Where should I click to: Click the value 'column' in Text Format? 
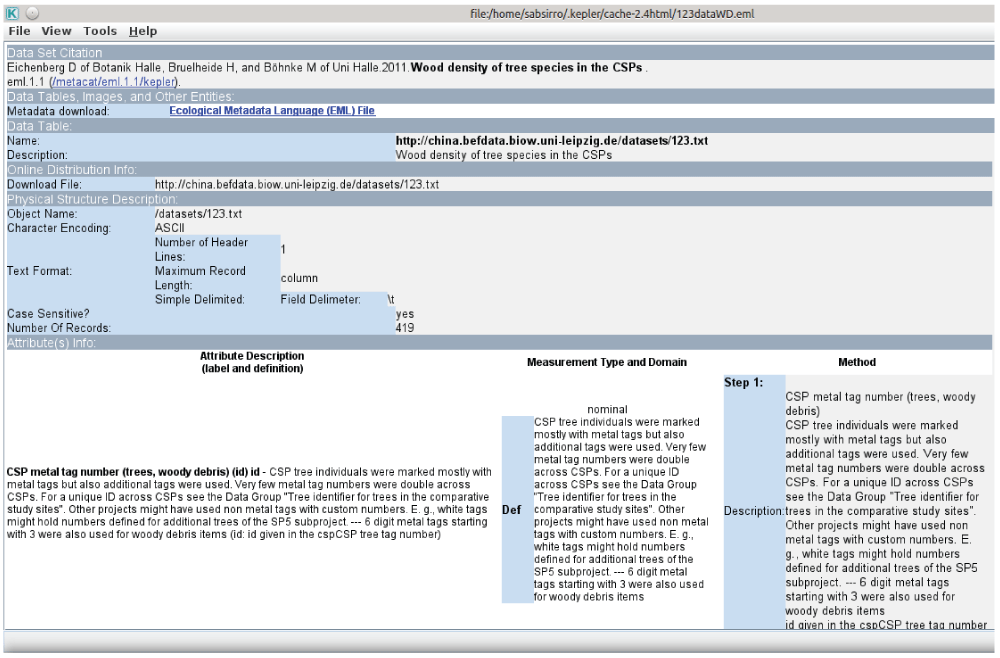[299, 279]
